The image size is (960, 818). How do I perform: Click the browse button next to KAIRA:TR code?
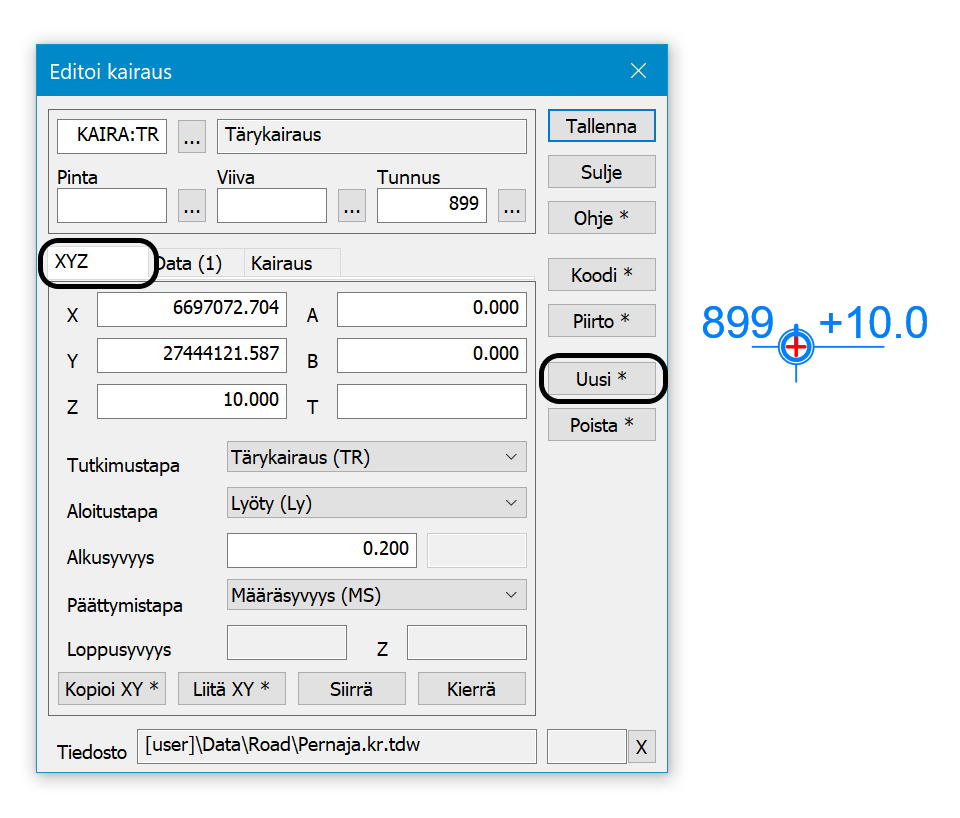click(x=192, y=136)
